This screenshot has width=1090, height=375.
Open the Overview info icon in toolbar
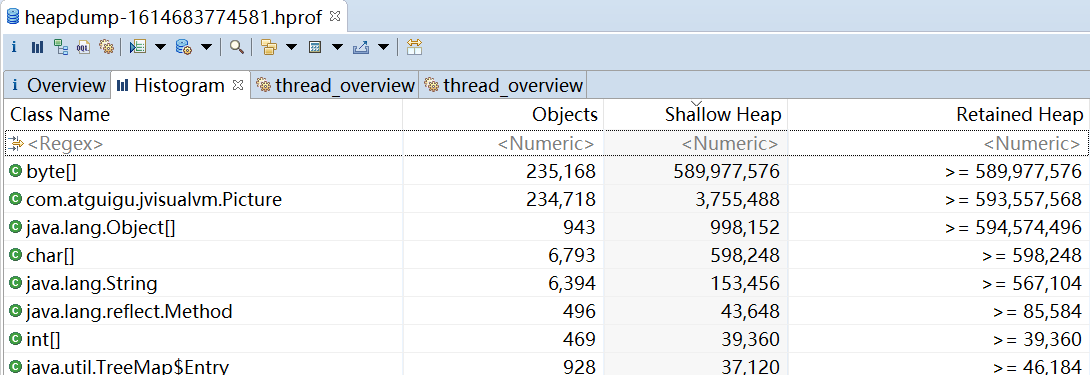pos(14,47)
